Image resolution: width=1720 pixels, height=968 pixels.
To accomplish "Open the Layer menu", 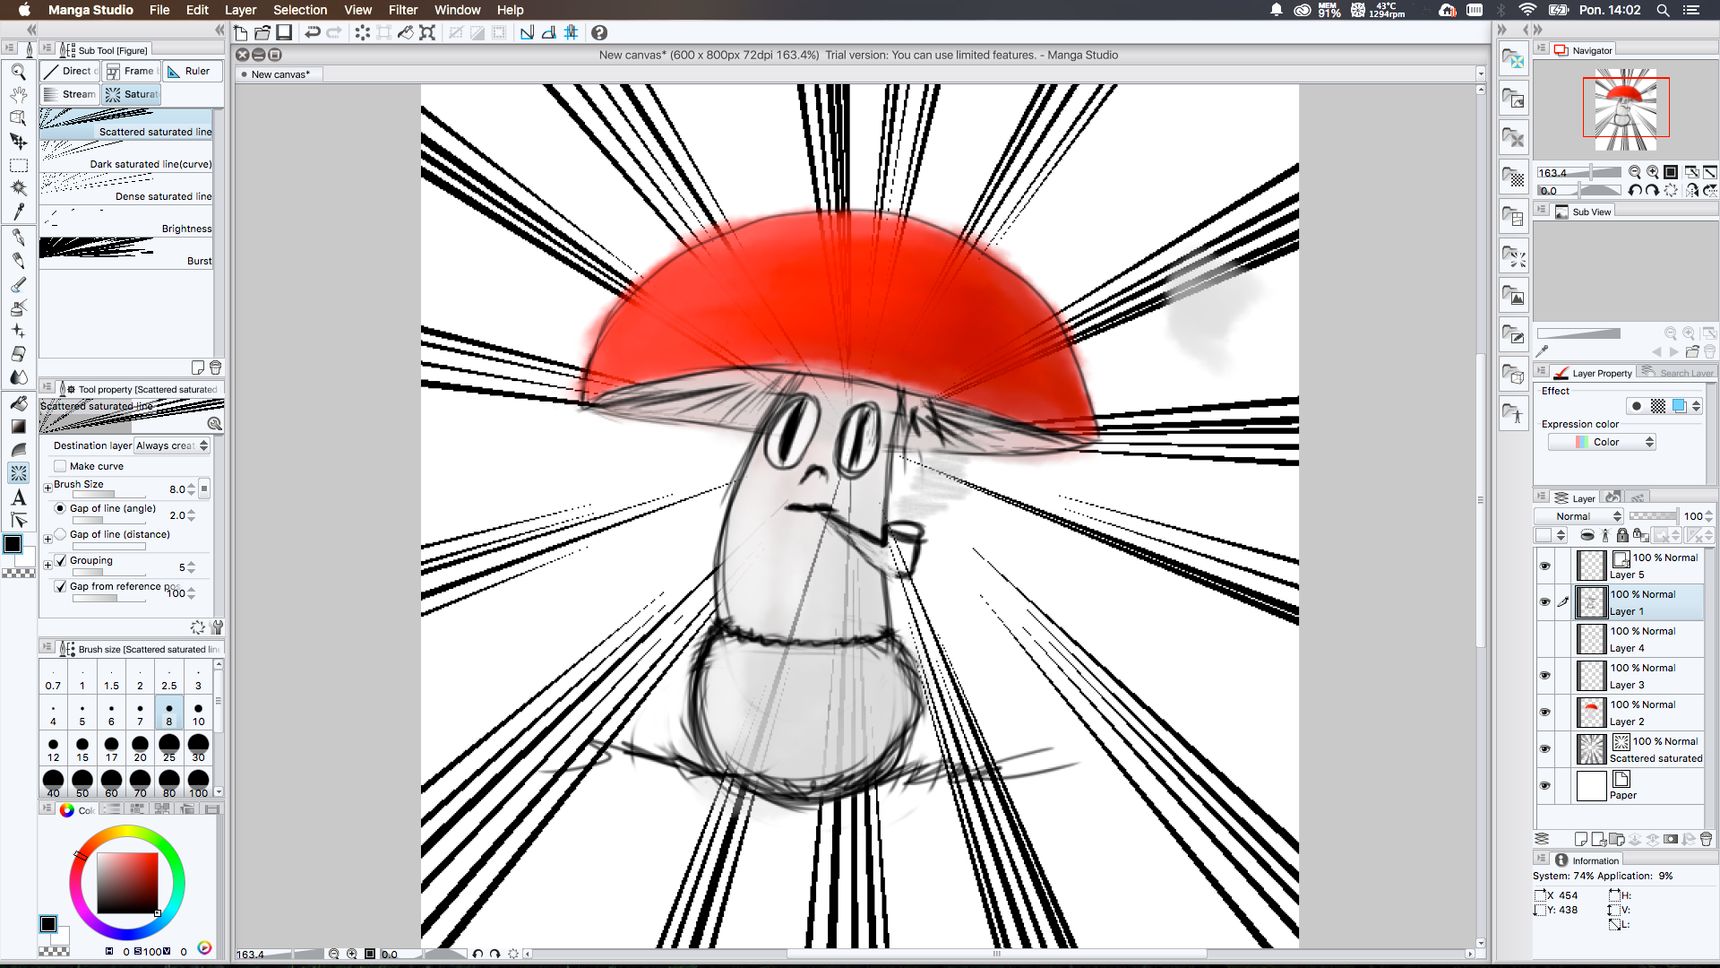I will [x=240, y=10].
